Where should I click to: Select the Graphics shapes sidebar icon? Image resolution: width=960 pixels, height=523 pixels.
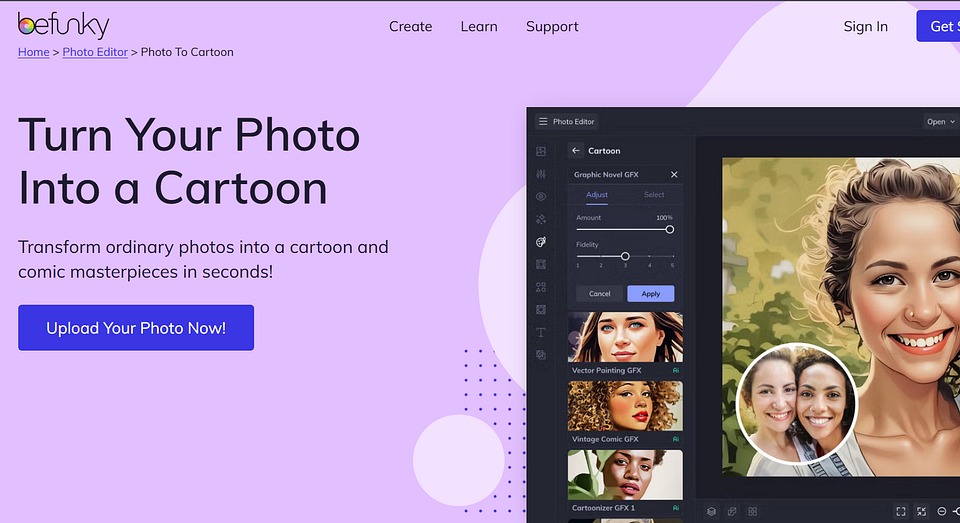541,287
